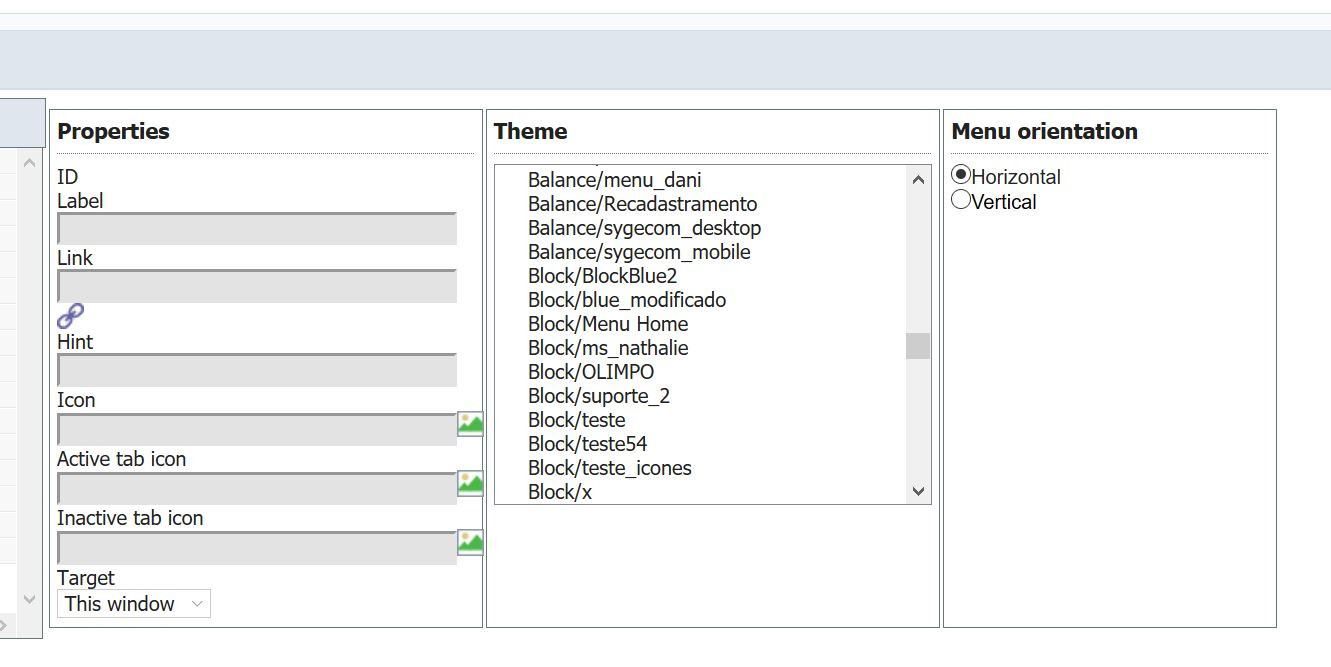Image resolution: width=1331 pixels, height=667 pixels.
Task: Click the Label input field
Action: (x=257, y=228)
